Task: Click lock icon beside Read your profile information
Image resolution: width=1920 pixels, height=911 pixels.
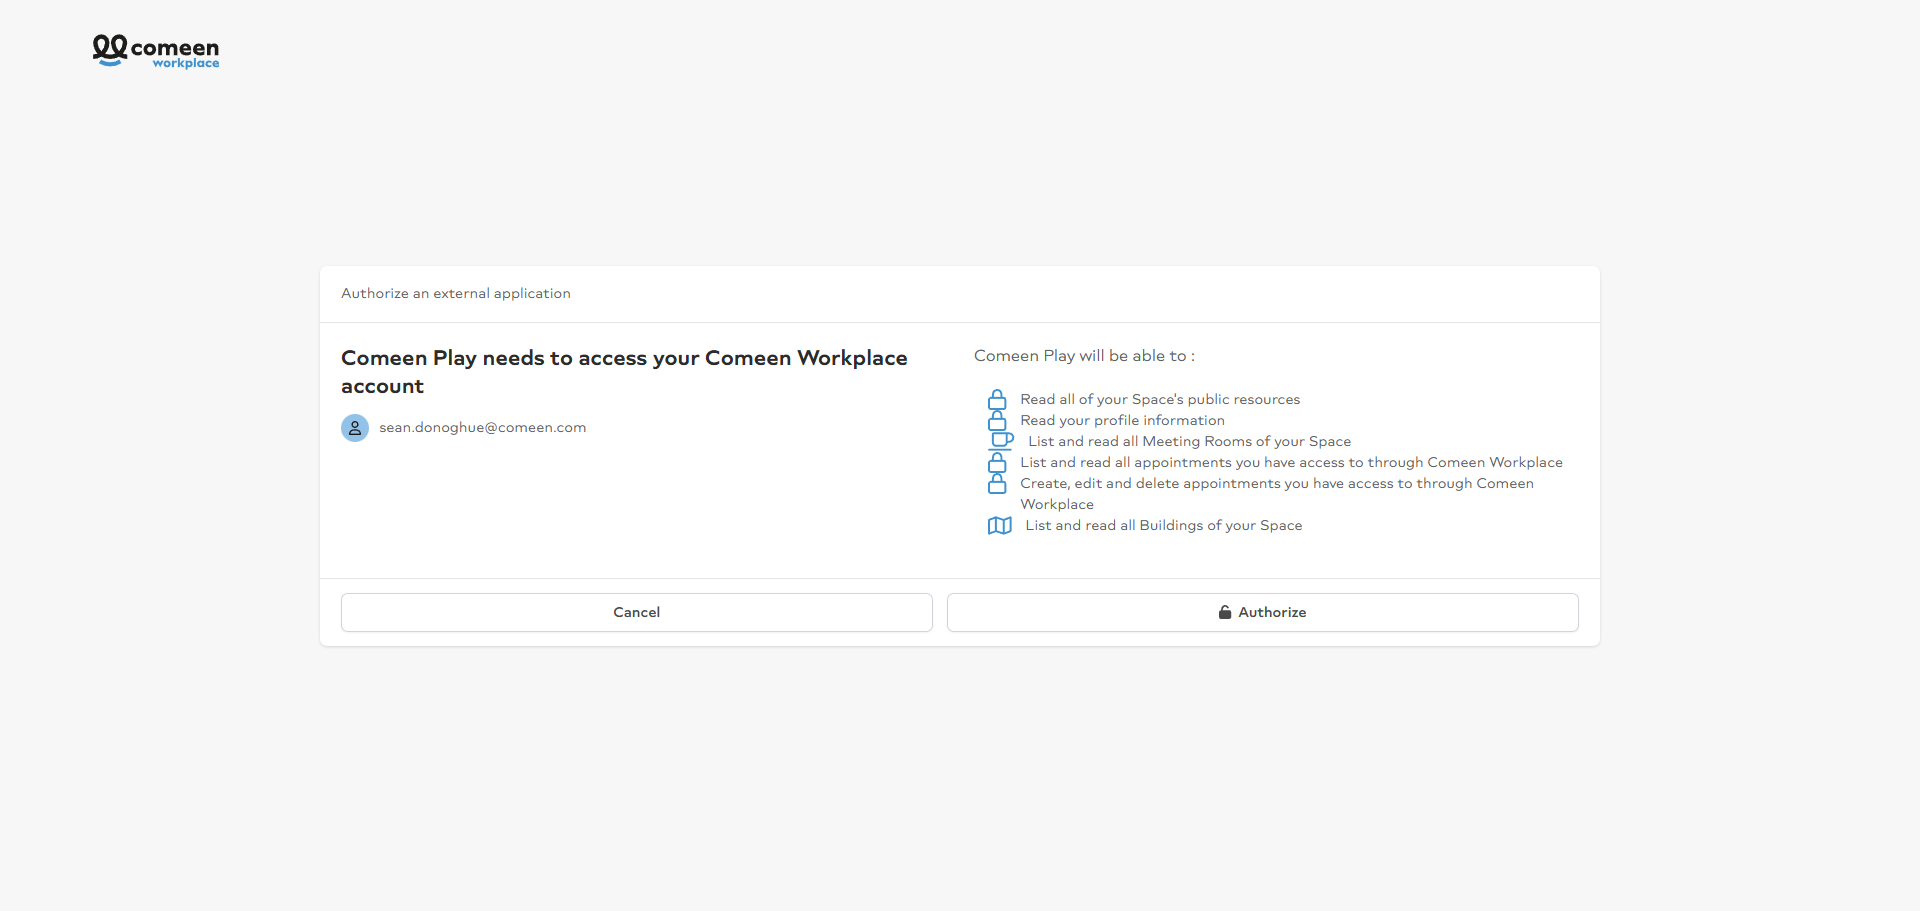Action: pyautogui.click(x=997, y=421)
